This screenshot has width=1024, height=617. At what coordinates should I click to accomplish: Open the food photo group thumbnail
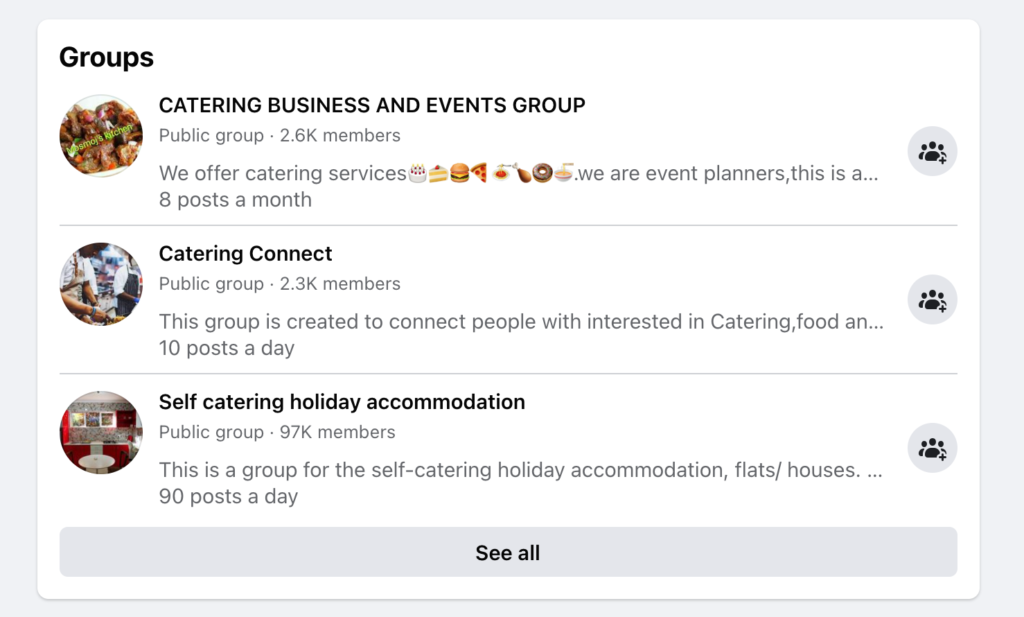(101, 136)
